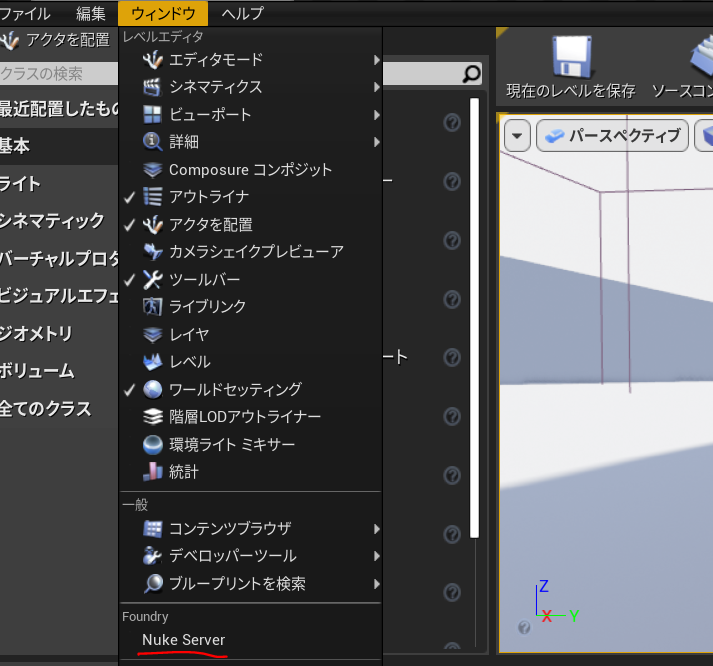Uncheck ワールドセッティング in the window menu
Viewport: 713px width, 666px height.
click(x=130, y=390)
